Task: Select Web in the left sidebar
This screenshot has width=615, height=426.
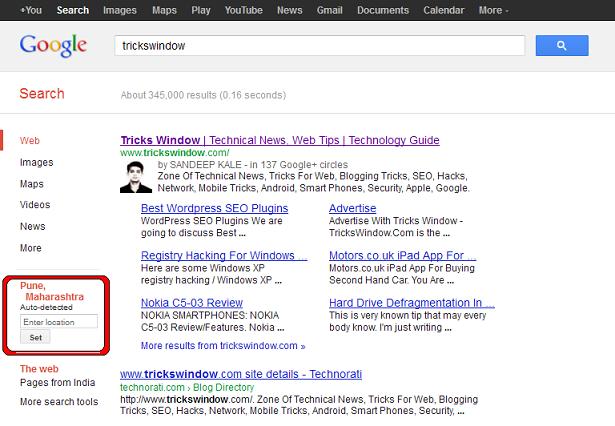Action: (30, 140)
